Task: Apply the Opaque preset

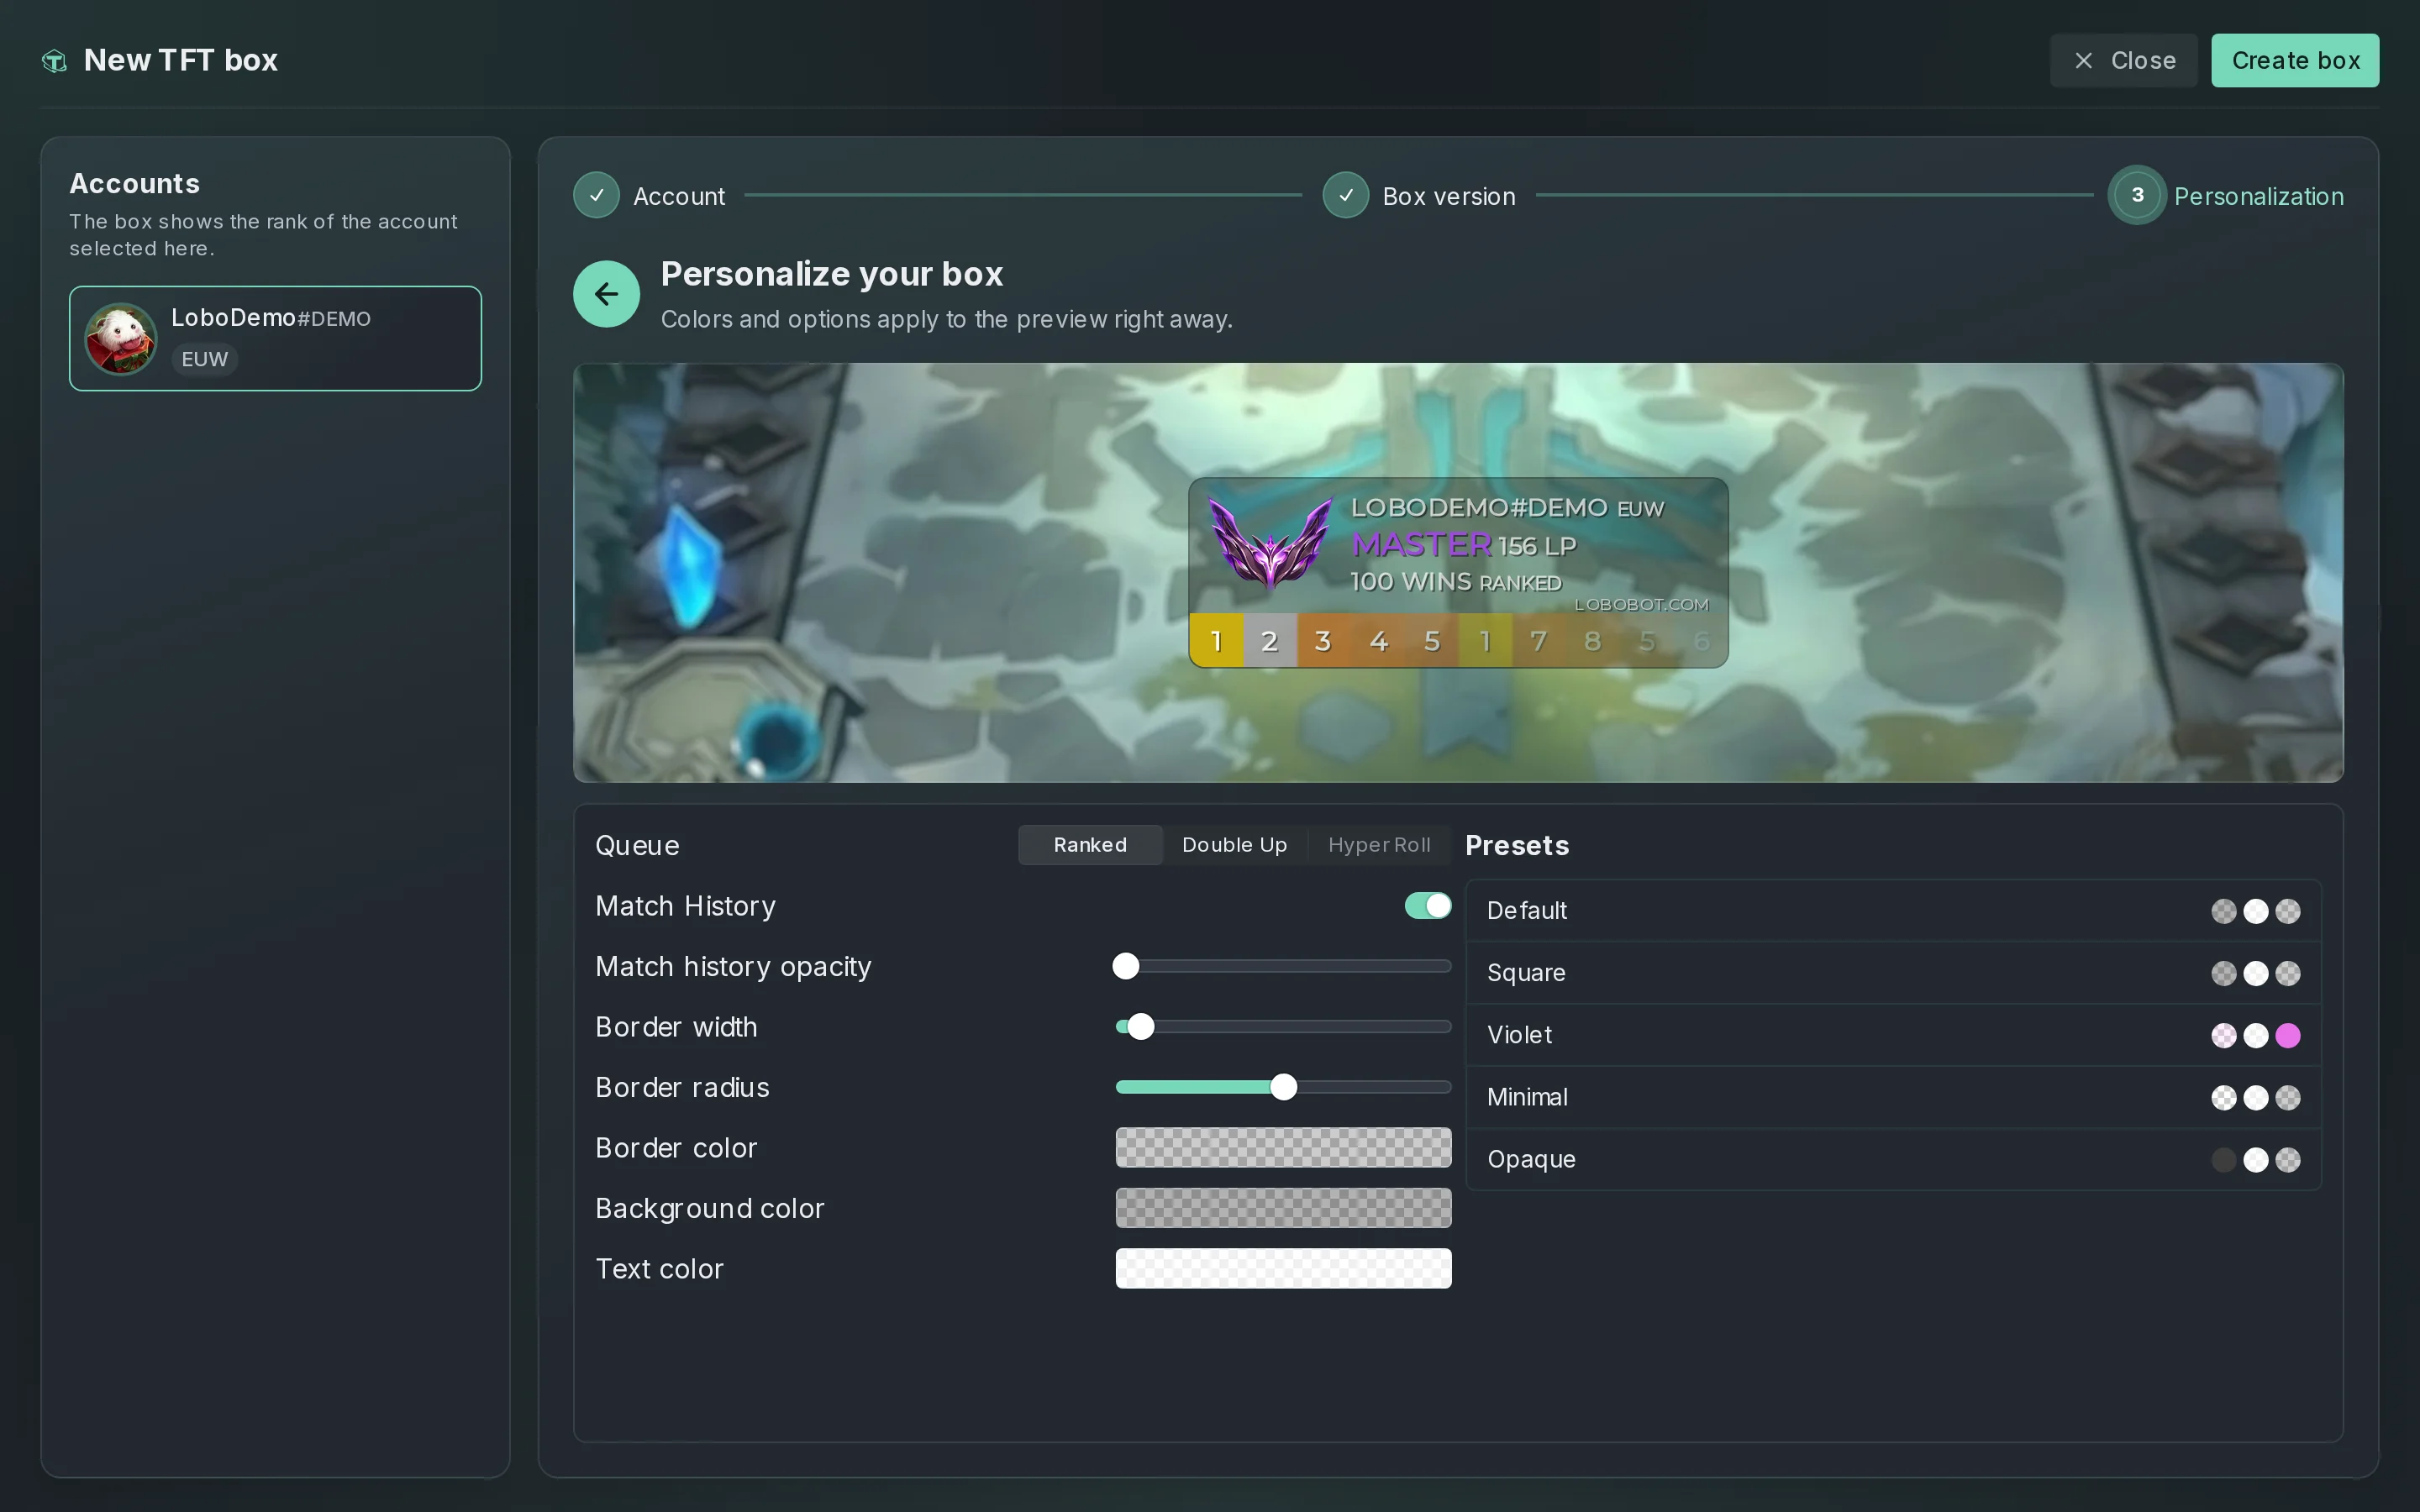Action: click(1893, 1159)
